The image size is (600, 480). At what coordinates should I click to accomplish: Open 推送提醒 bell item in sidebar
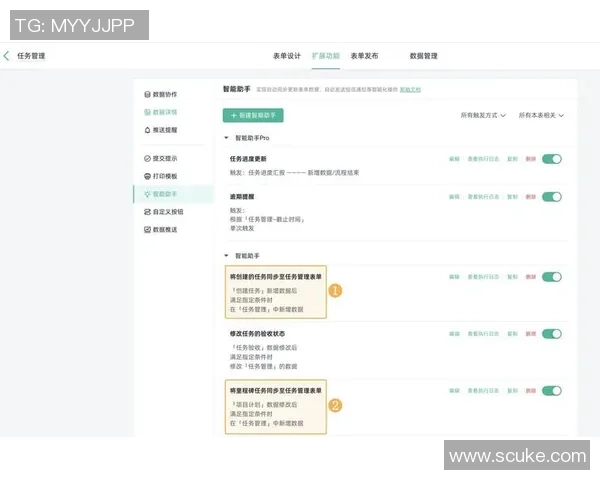(x=161, y=130)
